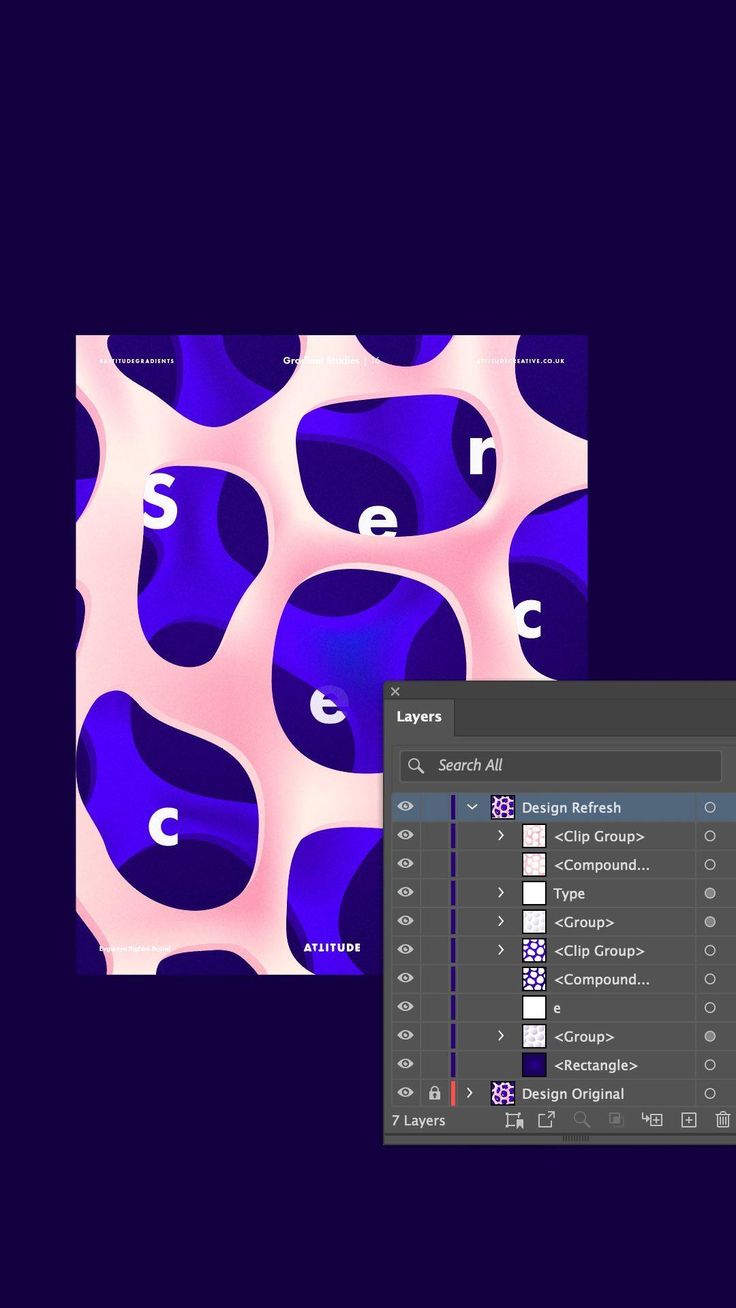Hide purple-thumbnail <Compound...> via its eye
Image resolution: width=736 pixels, height=1308 pixels.
405,978
